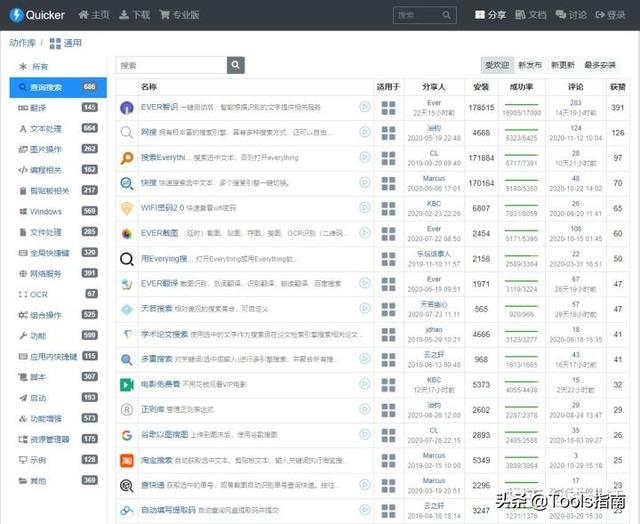Open the 网搜 action link

(x=149, y=132)
